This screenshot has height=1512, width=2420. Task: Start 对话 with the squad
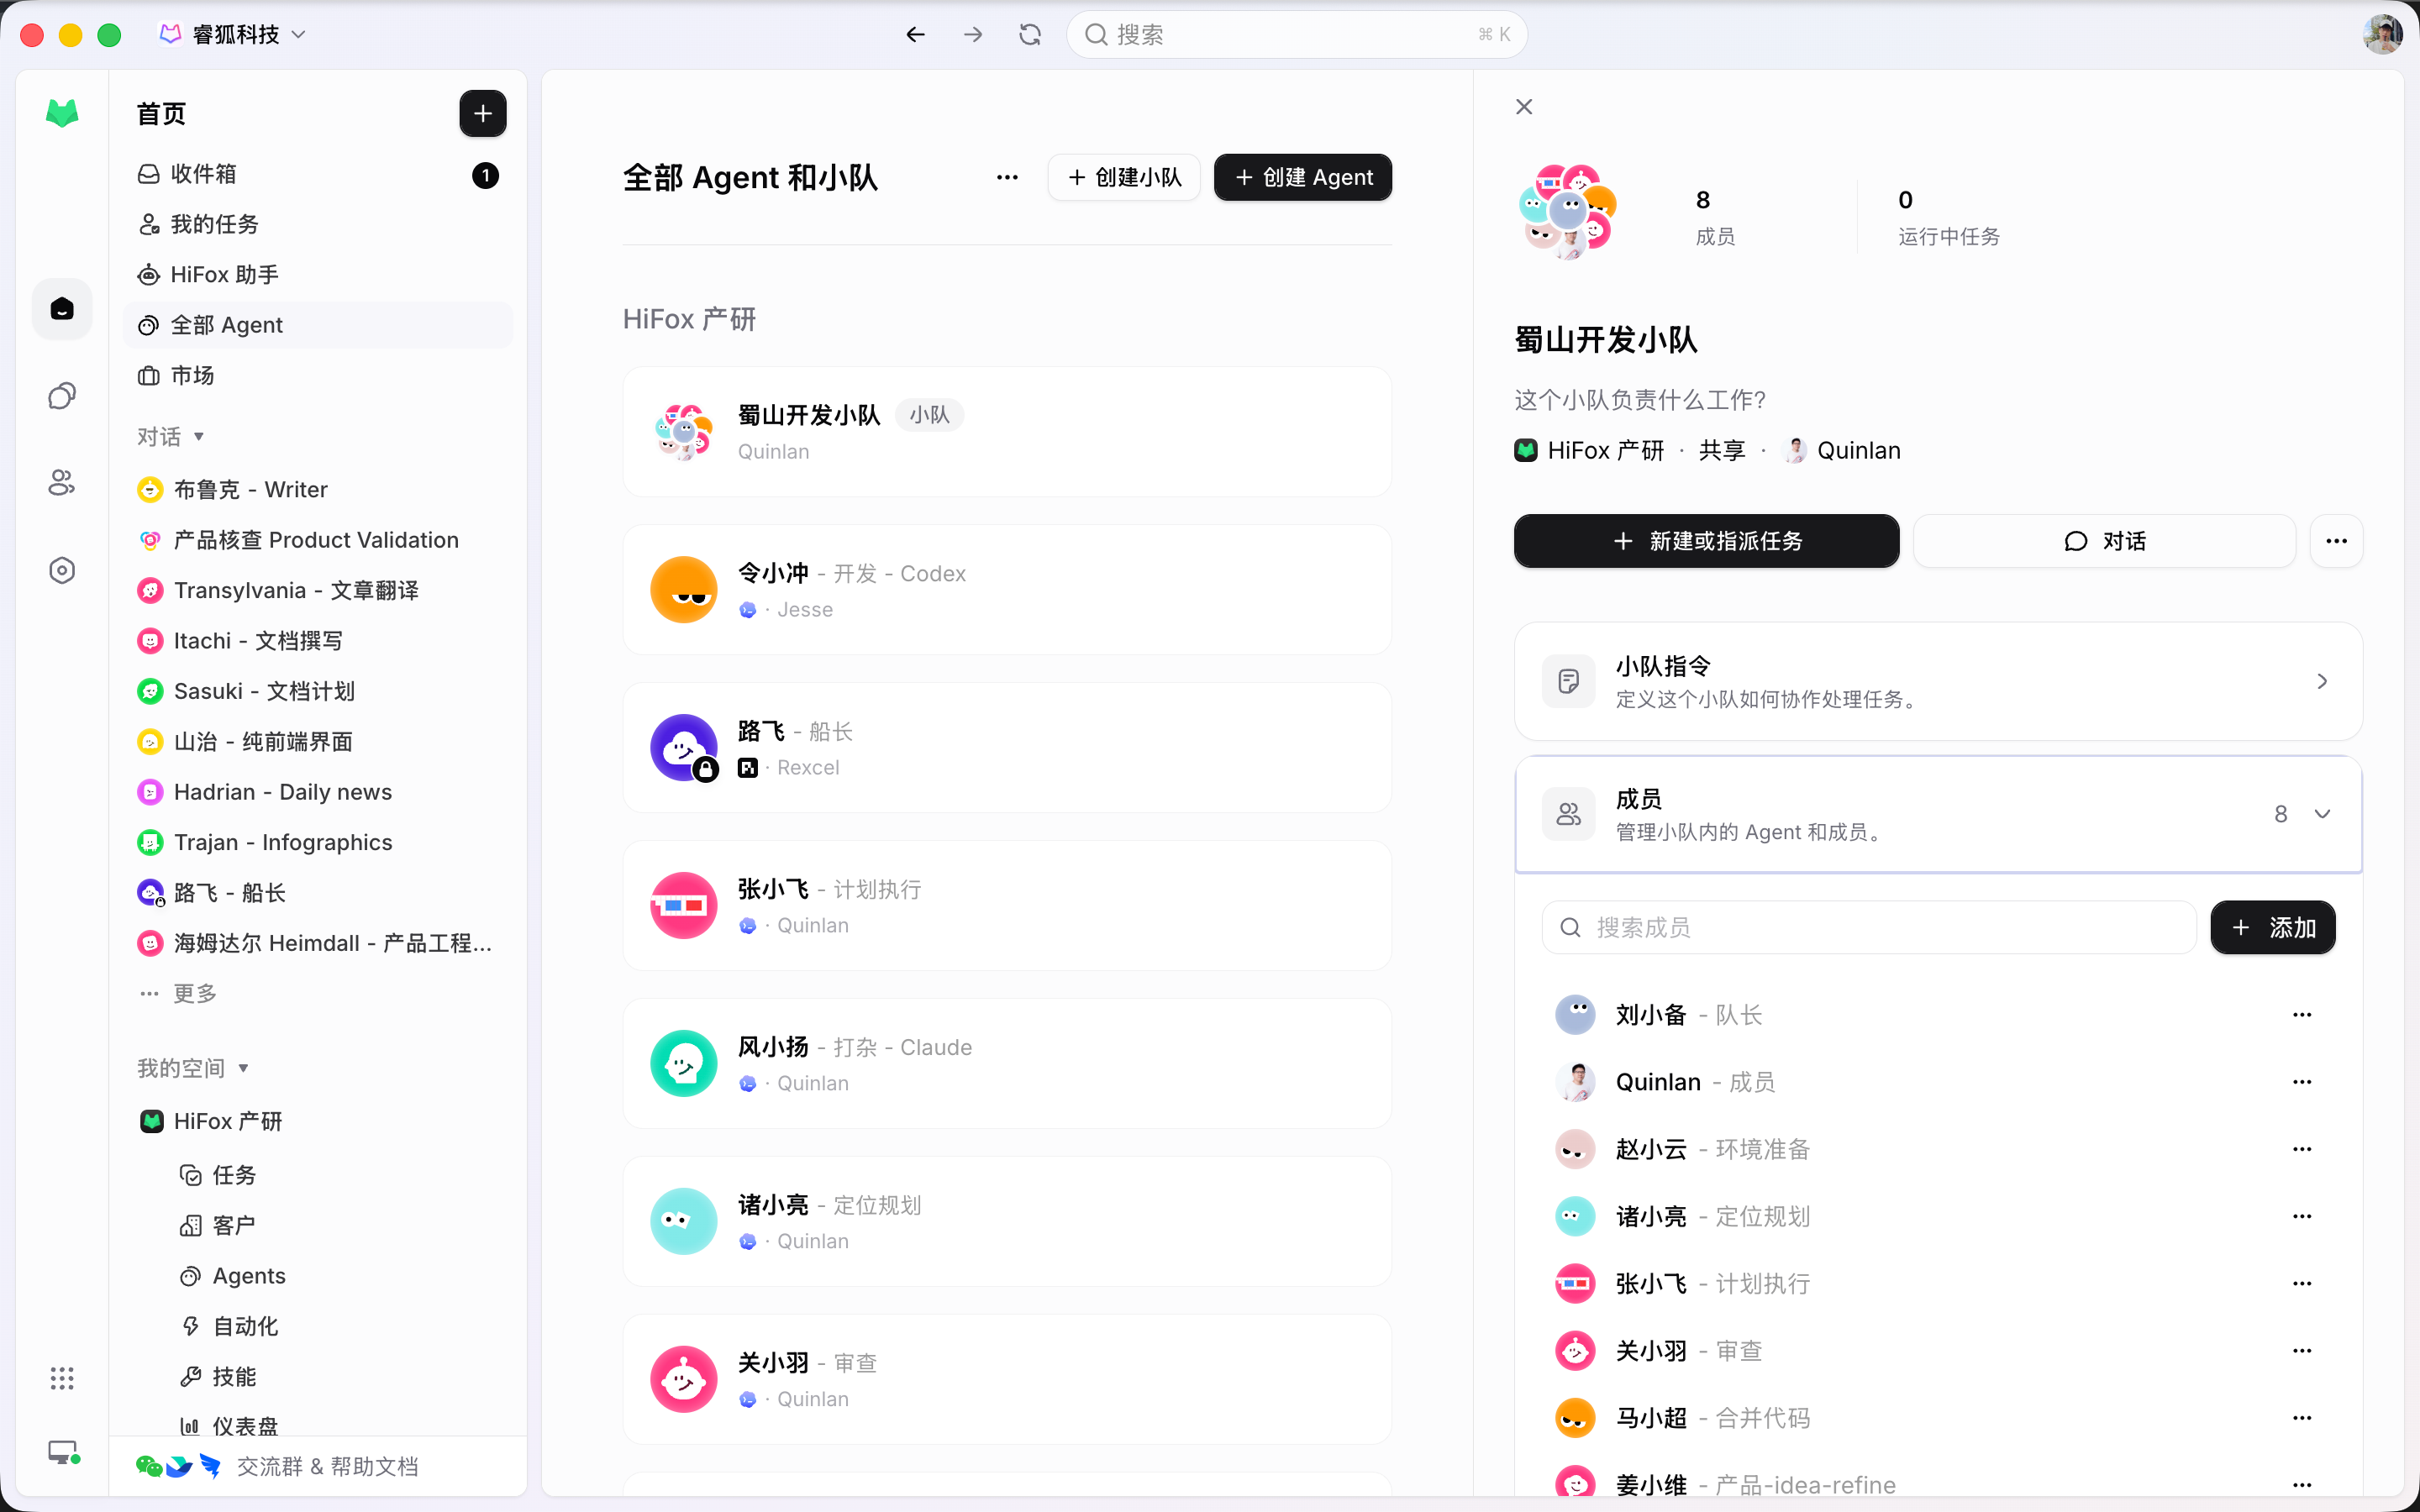(x=2104, y=541)
